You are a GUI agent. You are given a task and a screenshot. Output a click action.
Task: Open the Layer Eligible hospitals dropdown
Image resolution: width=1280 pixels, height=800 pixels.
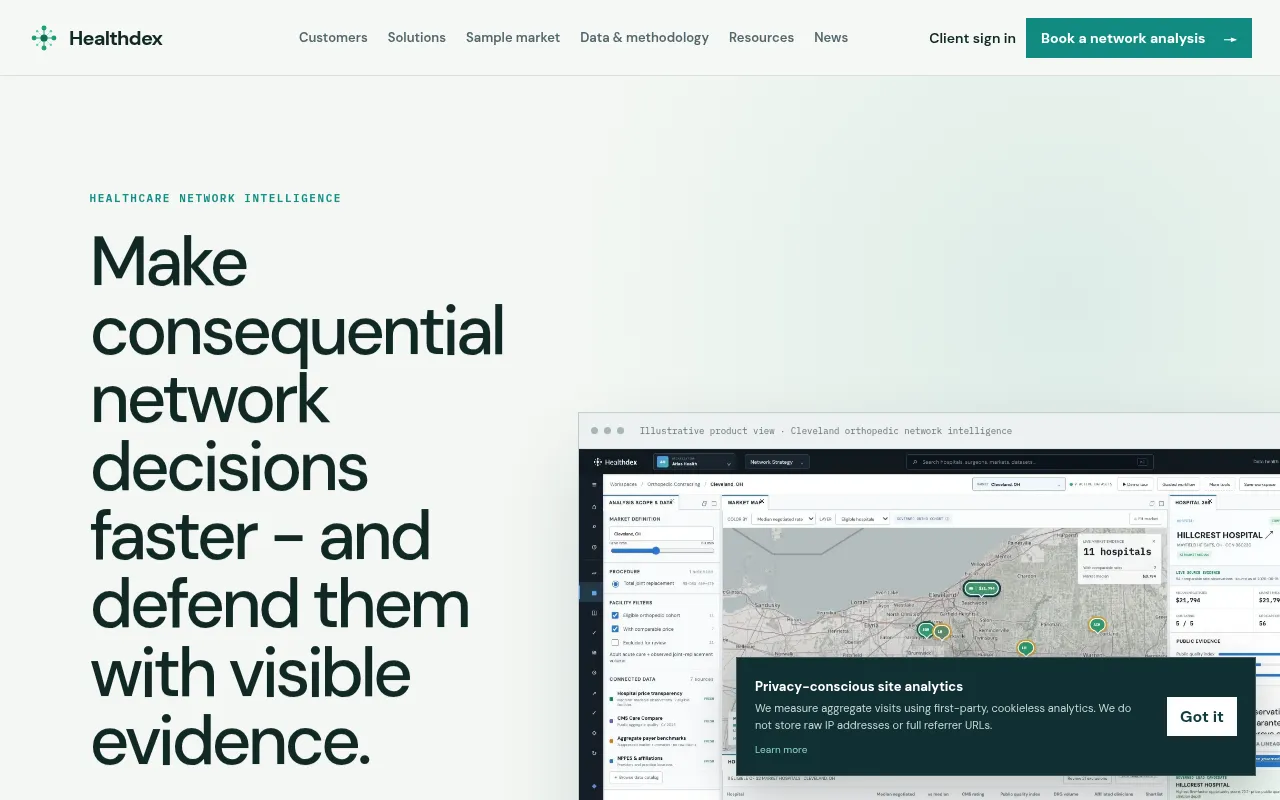(x=863, y=519)
